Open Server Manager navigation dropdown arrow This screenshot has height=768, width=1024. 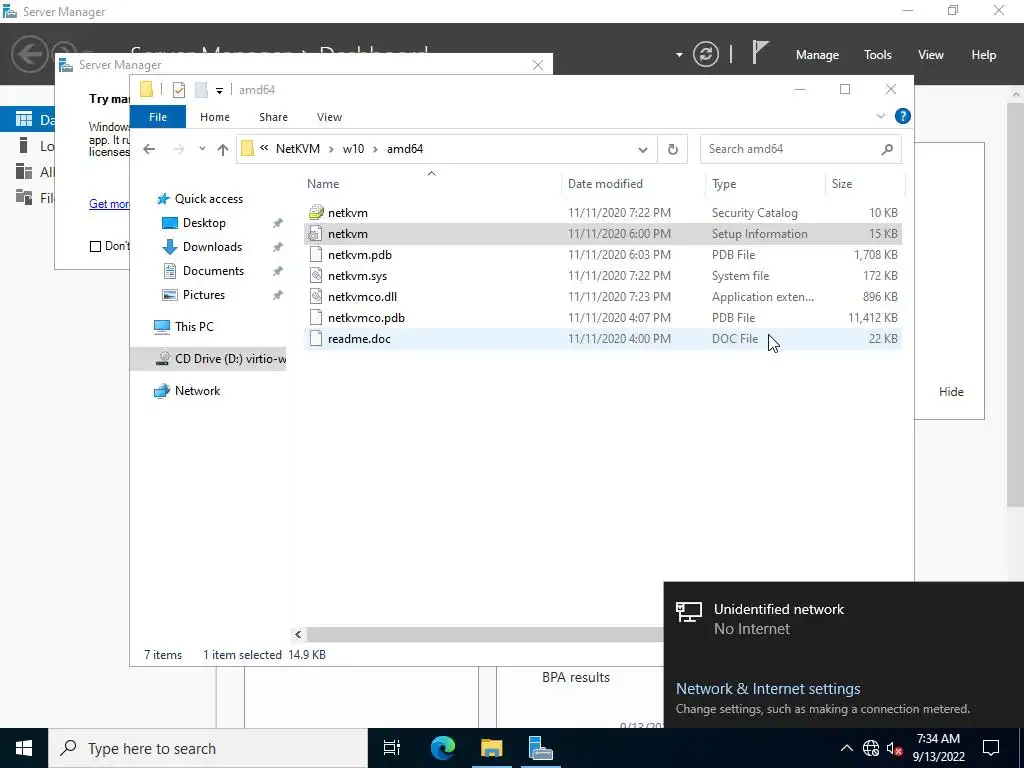pyautogui.click(x=679, y=55)
